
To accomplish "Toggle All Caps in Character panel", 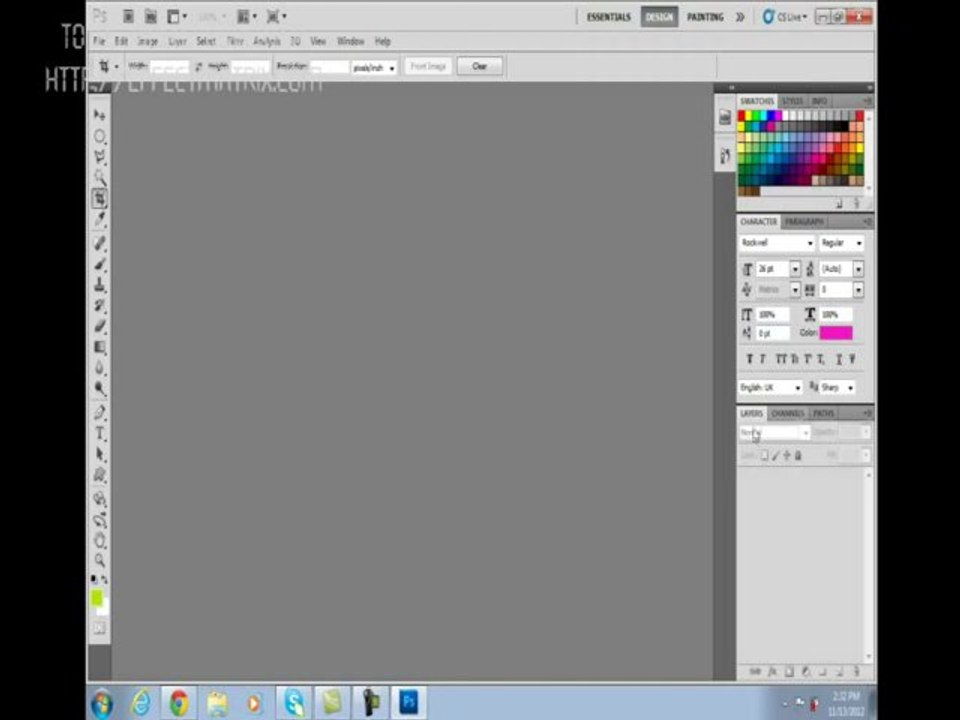I will click(x=781, y=359).
